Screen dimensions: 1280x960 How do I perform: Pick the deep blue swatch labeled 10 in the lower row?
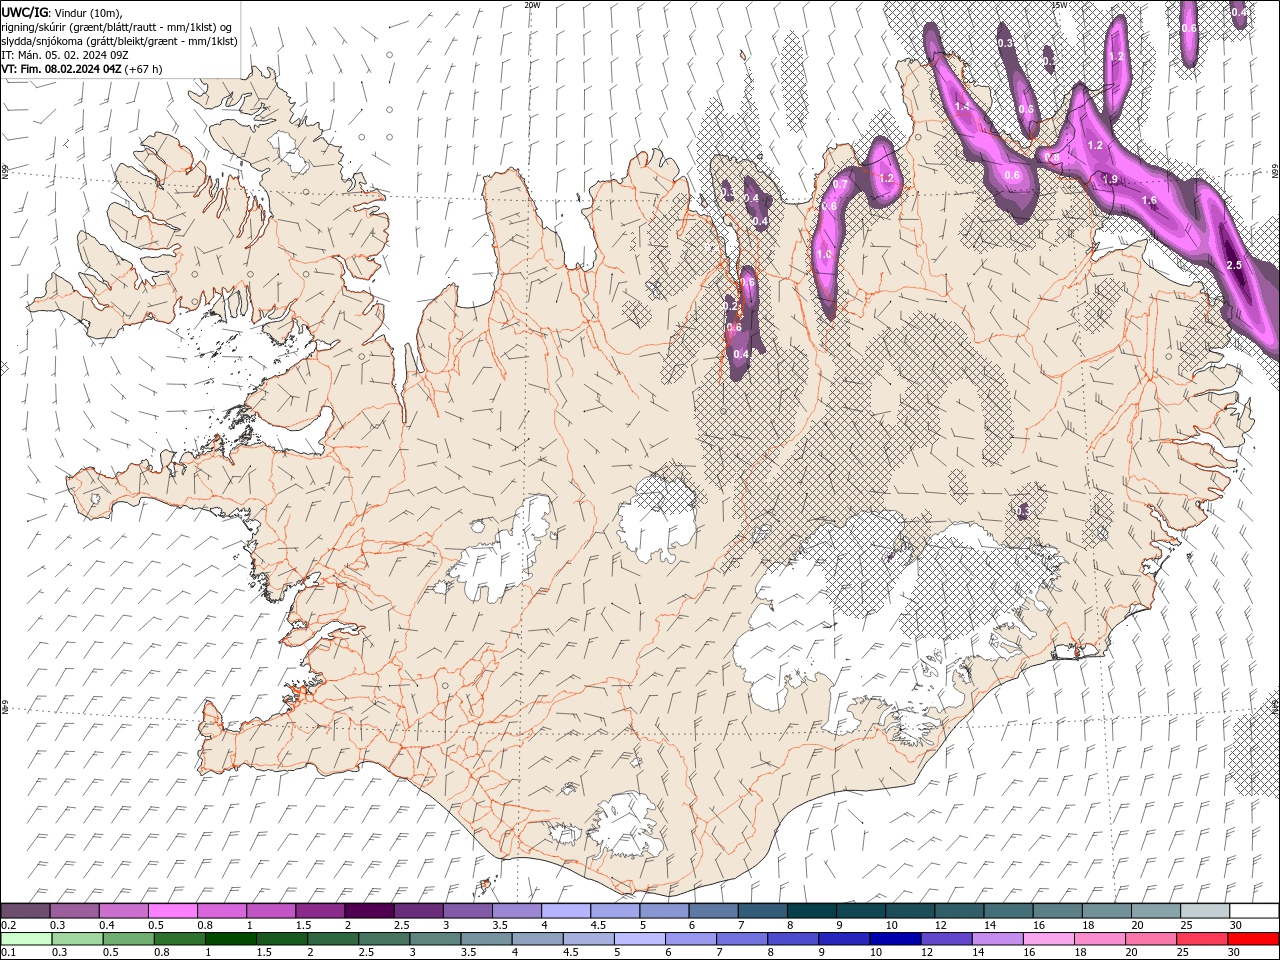tap(894, 939)
